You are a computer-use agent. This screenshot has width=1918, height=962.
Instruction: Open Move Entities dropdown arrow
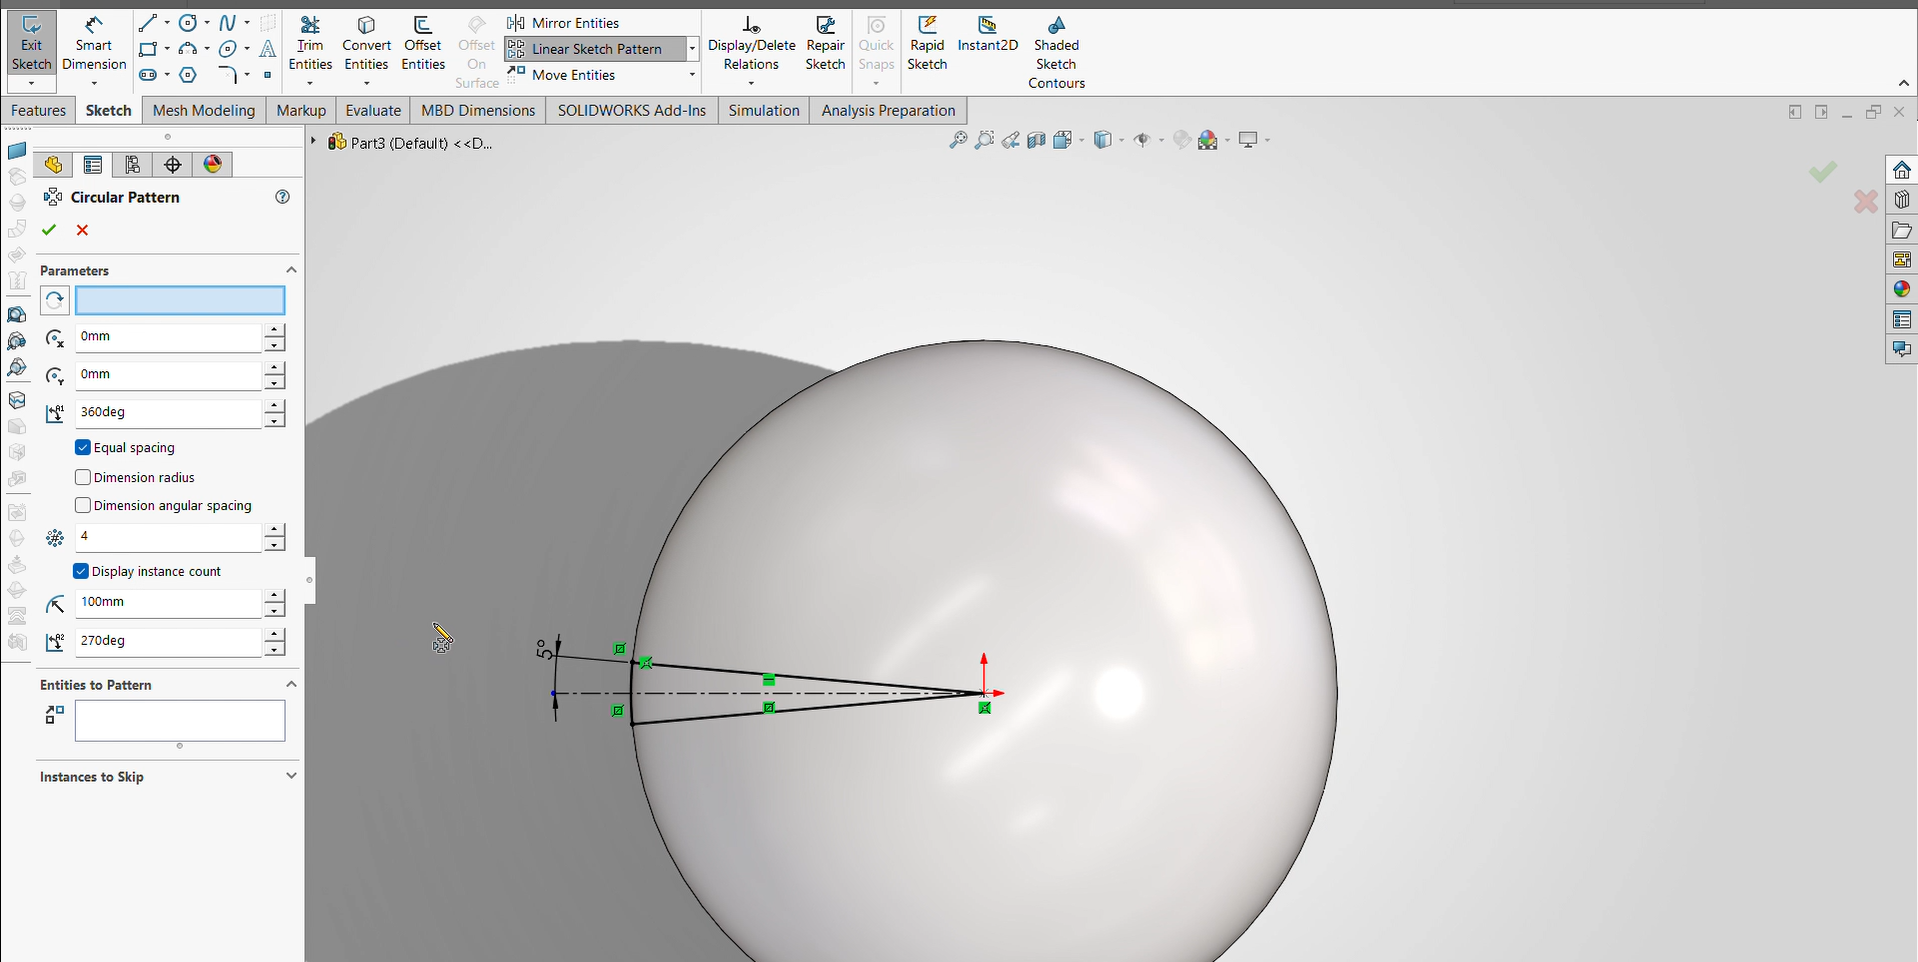pos(692,75)
